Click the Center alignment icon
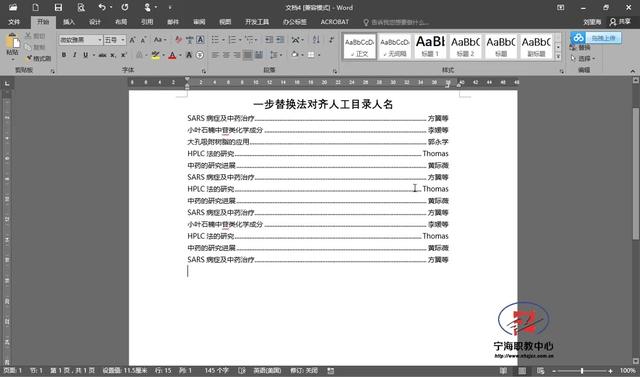The height and width of the screenshot is (377, 640). coord(226,55)
